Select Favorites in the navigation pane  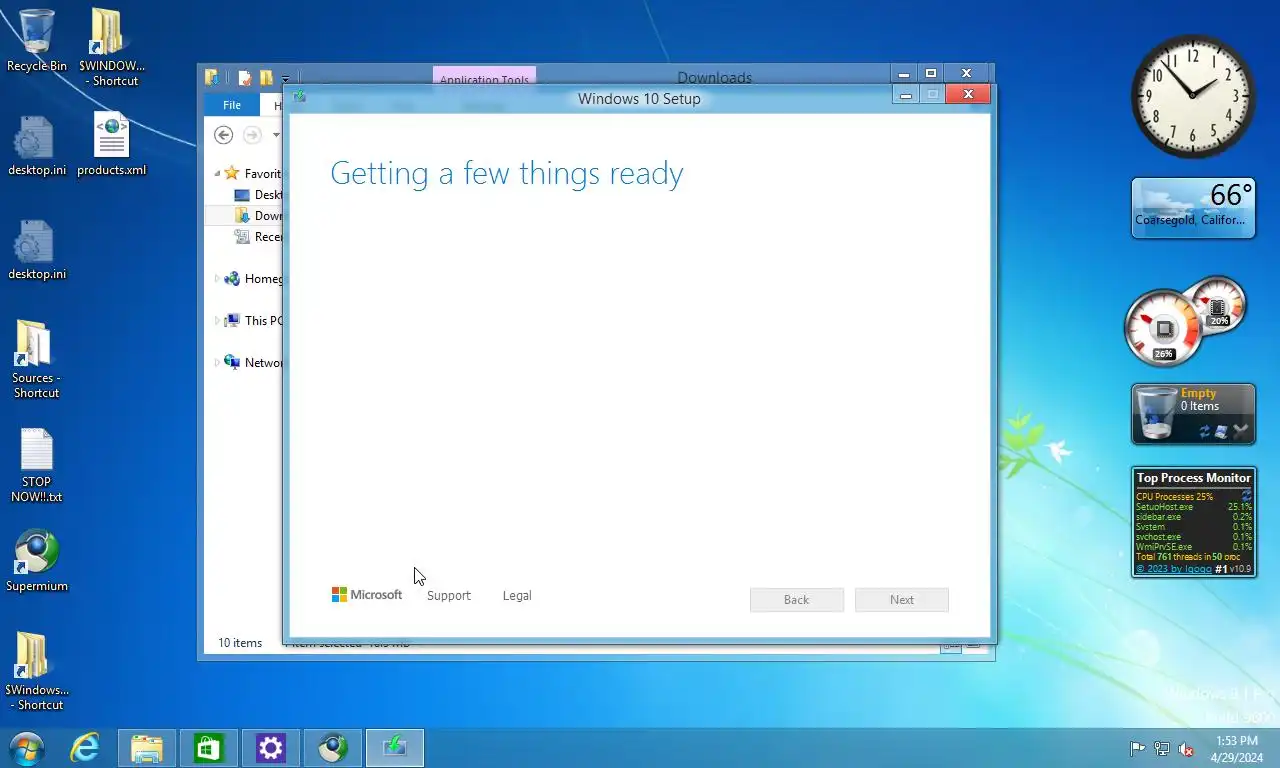[253, 173]
